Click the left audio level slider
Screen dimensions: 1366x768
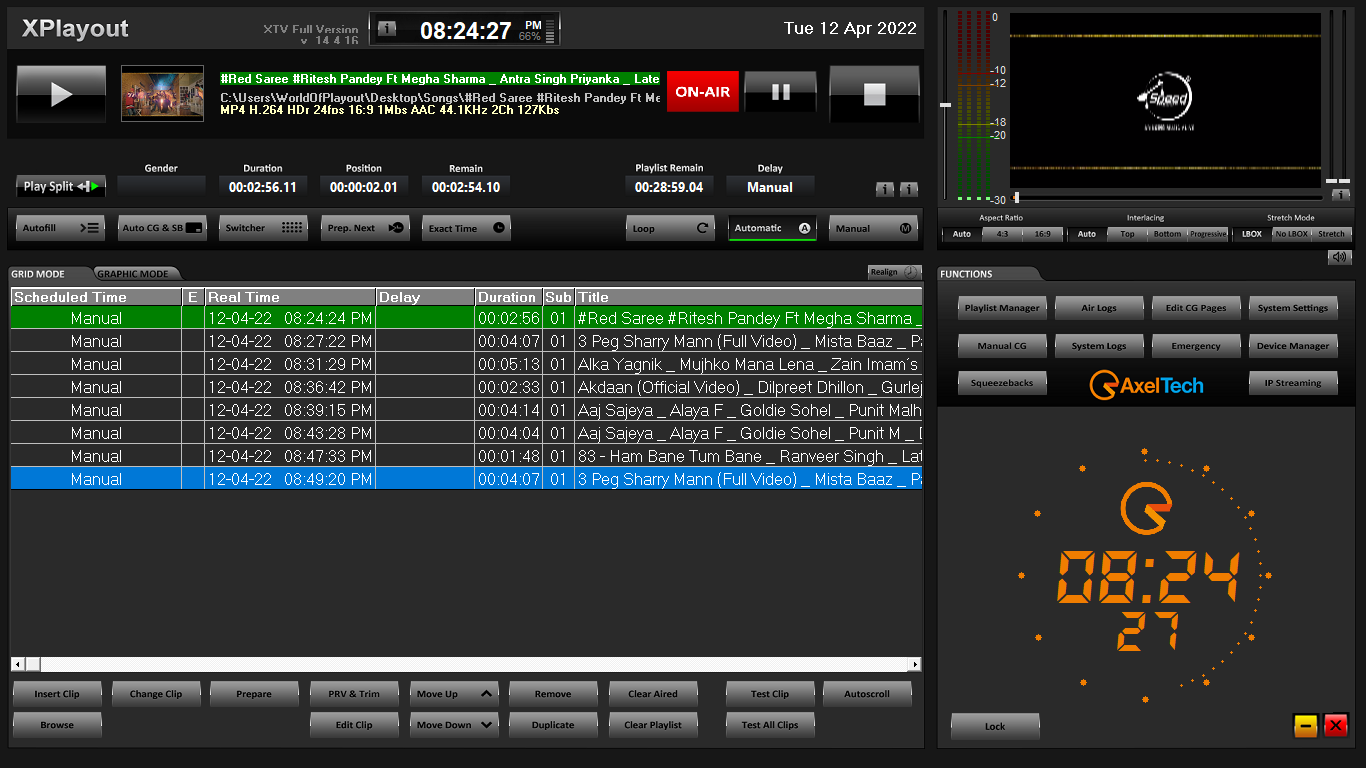click(945, 104)
